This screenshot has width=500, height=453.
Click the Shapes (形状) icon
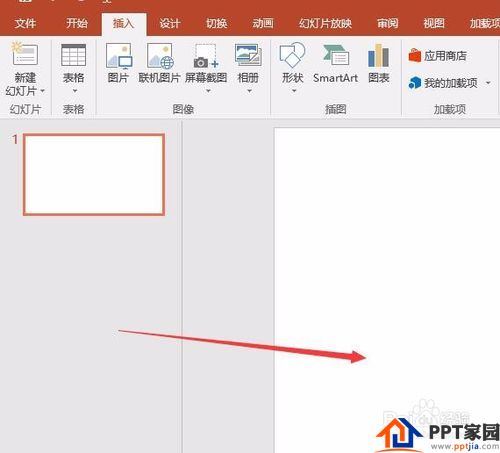pos(292,55)
